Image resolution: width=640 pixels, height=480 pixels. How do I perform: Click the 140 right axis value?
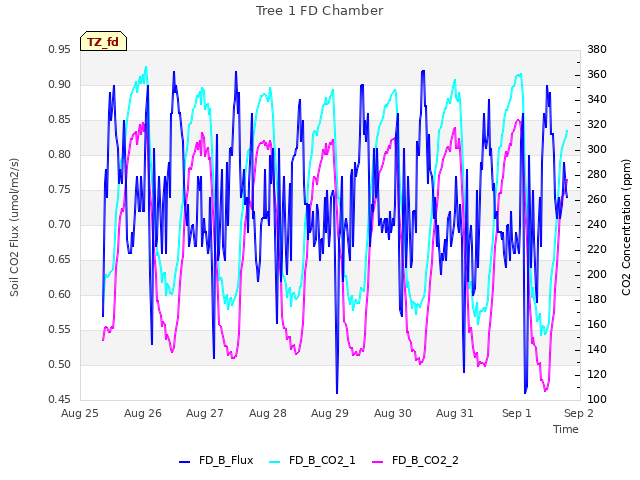pyautogui.click(x=597, y=350)
